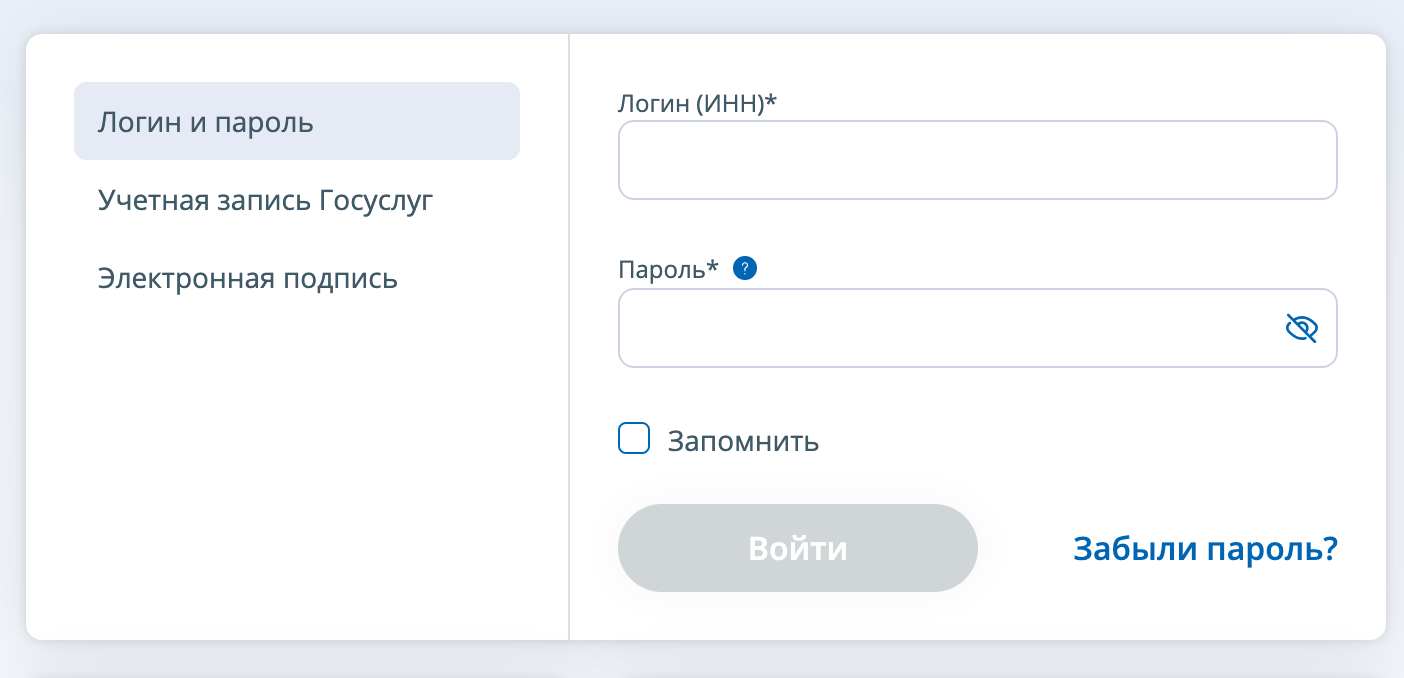Image resolution: width=1404 pixels, height=678 pixels.
Task: Enable the Запомнить checkbox
Action: coord(634,439)
